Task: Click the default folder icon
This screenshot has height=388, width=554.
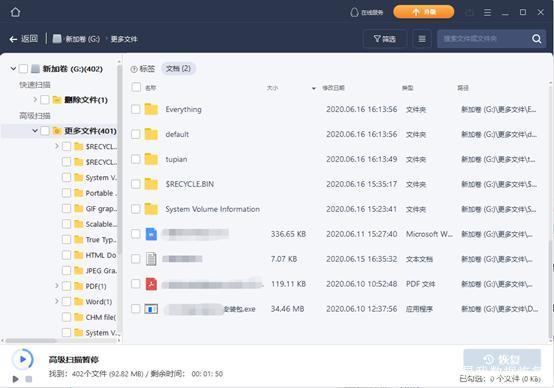Action: tap(151, 134)
